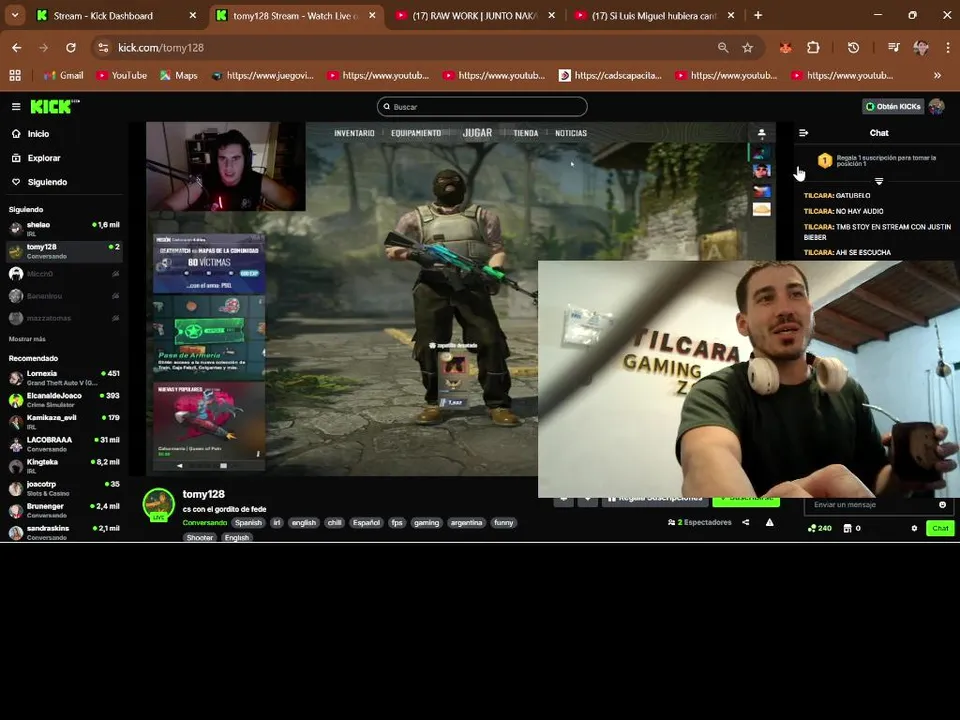Image resolution: width=960 pixels, height=720 pixels.
Task: Open the browser tab search dropdown
Action: 15,15
